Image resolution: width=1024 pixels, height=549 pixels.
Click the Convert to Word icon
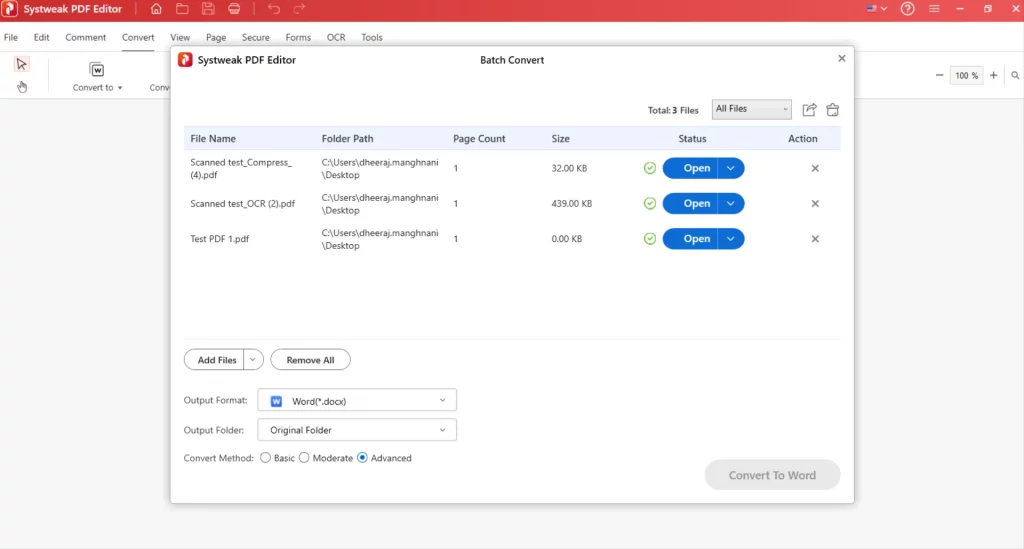(97, 69)
